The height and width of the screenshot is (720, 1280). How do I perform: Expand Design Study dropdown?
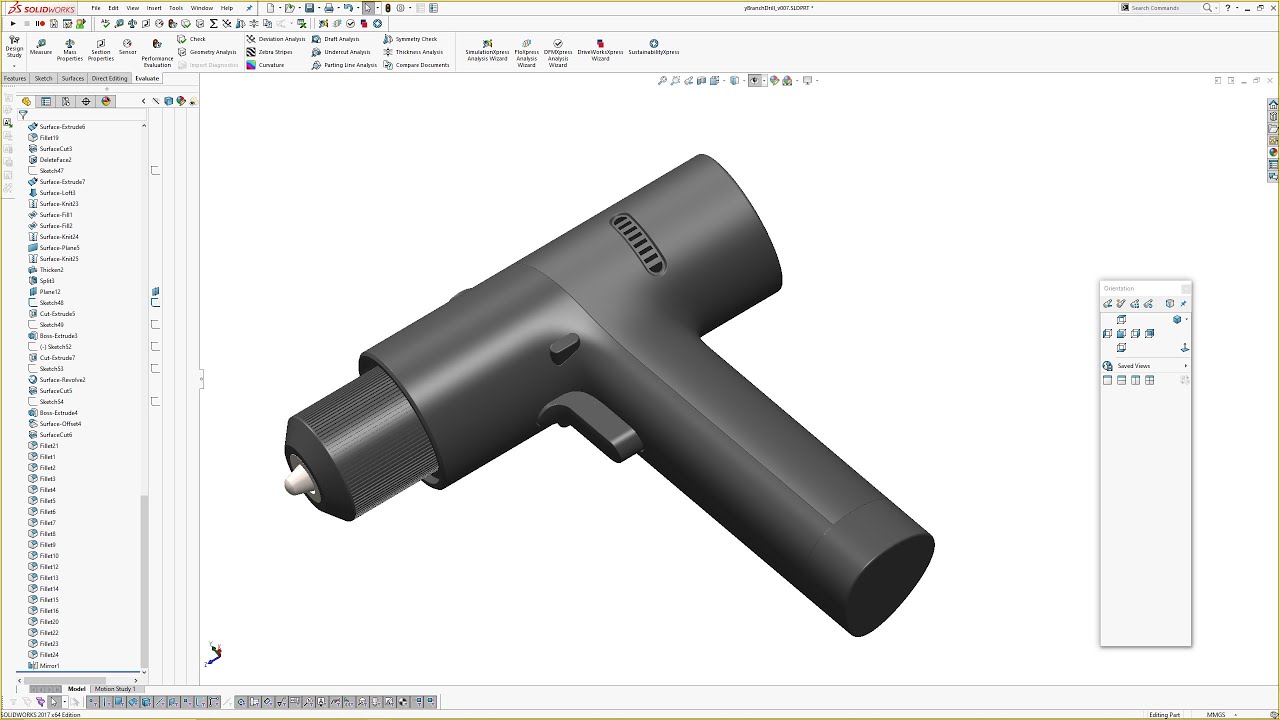click(14, 66)
